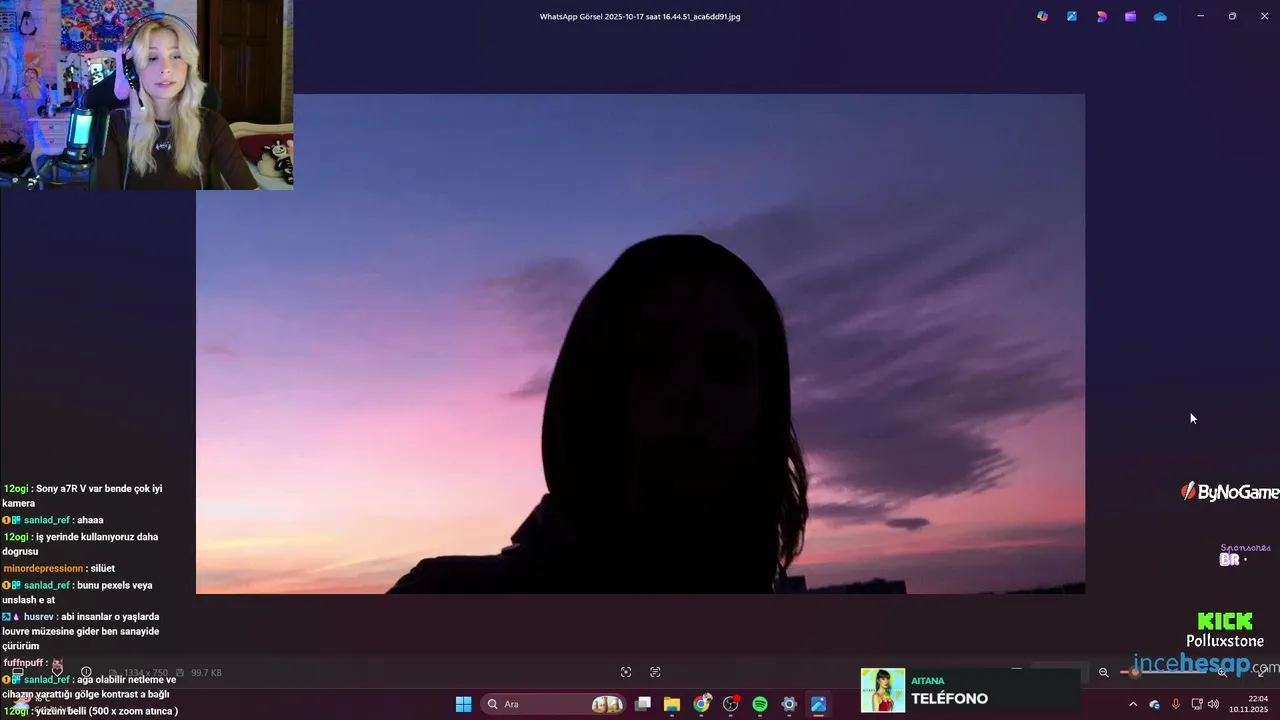1280x720 pixels.
Task: Open the OBS Studio taskbar icon
Action: coord(731,704)
